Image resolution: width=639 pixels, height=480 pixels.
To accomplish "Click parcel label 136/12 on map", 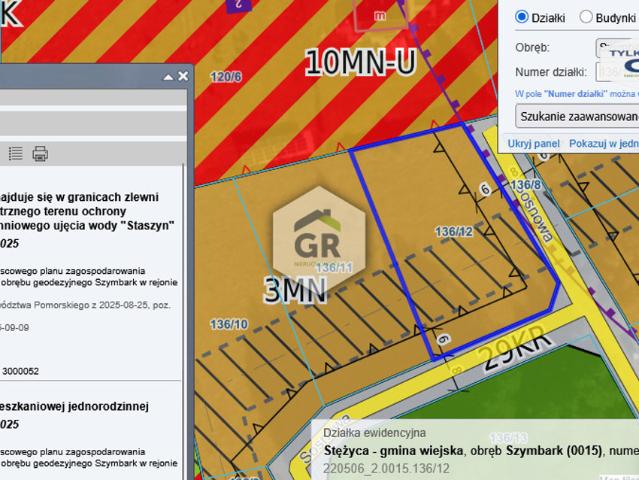I will [454, 232].
